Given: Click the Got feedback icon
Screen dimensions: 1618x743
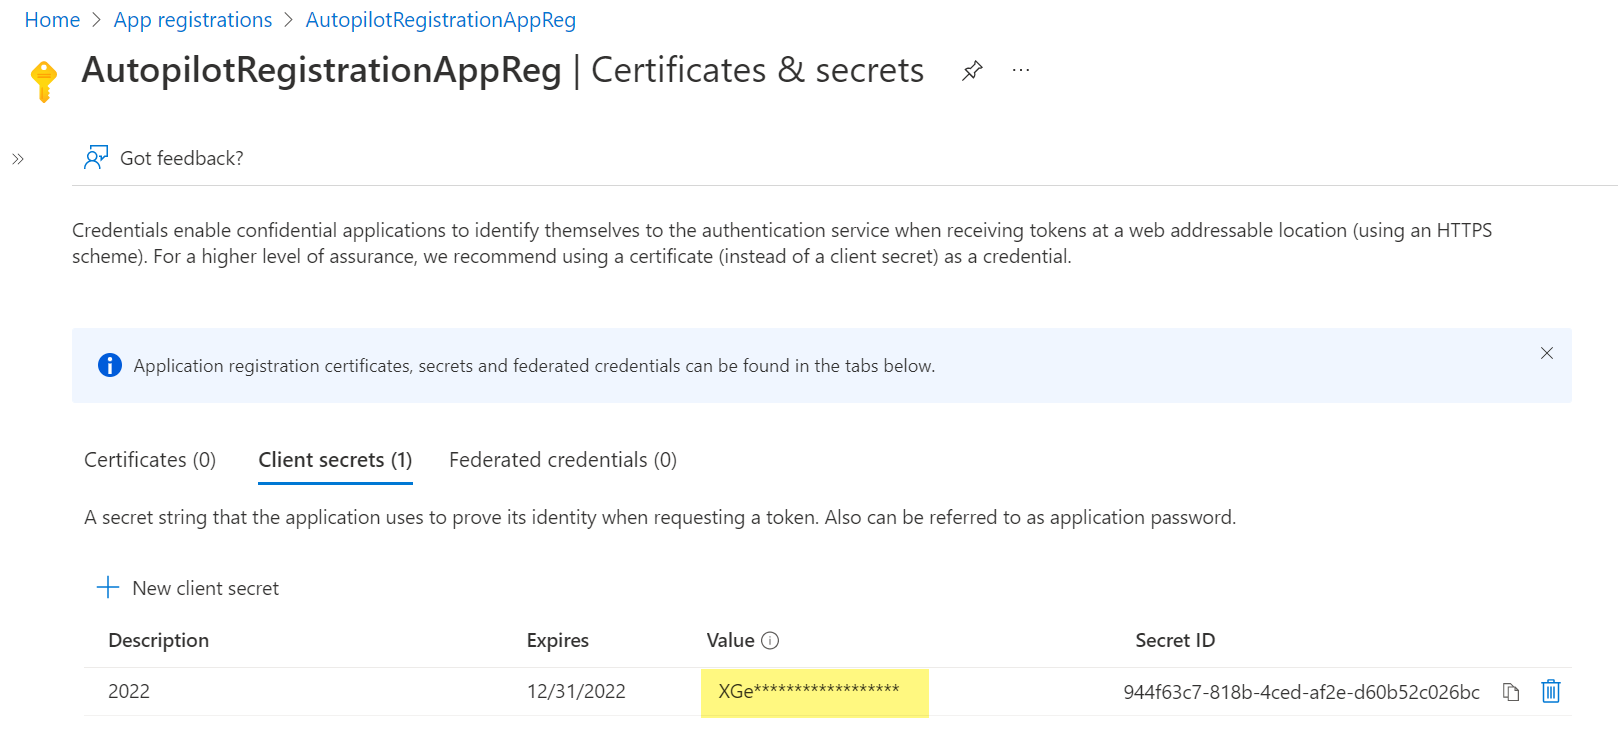Looking at the screenshot, I should [96, 158].
